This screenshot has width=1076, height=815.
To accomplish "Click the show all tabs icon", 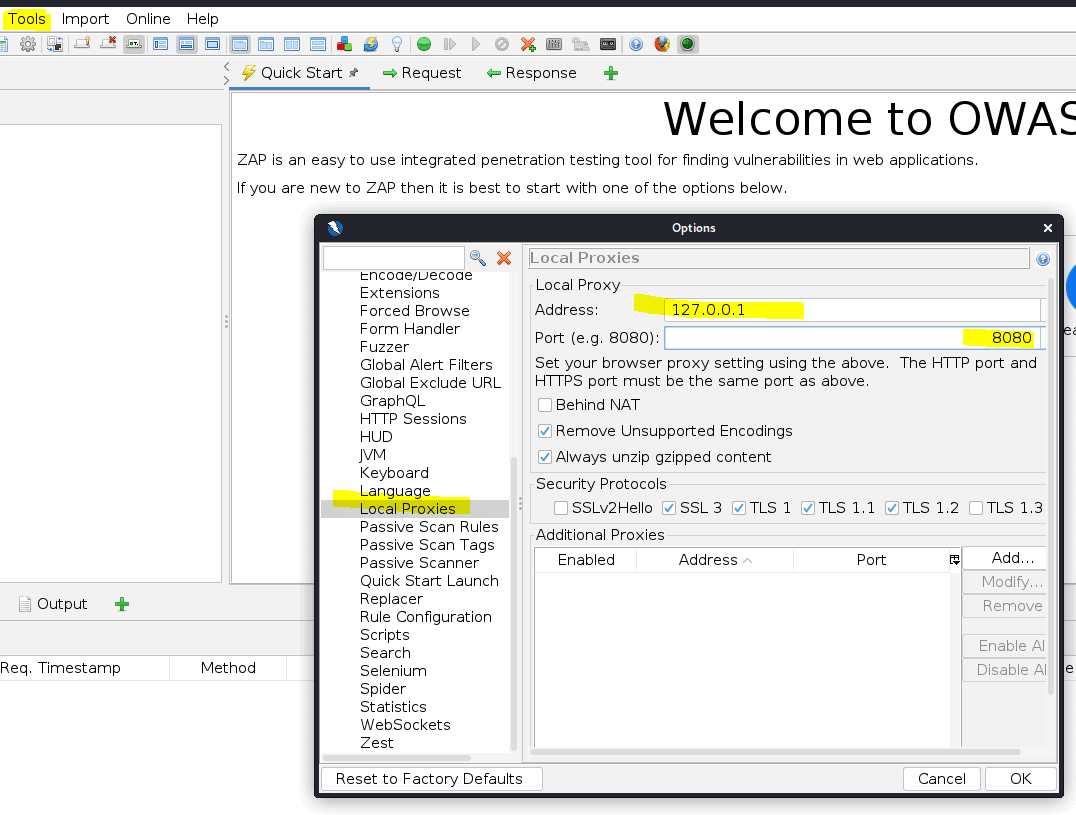I will tap(82, 45).
